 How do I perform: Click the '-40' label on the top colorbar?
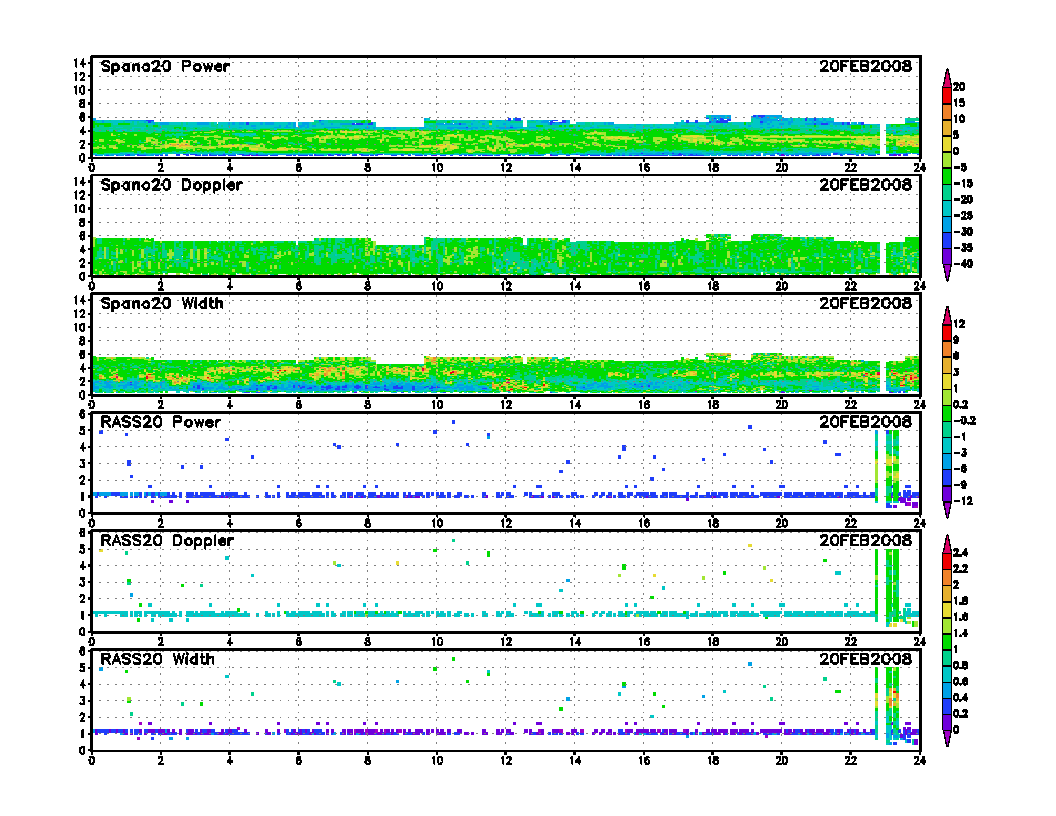tap(962, 264)
